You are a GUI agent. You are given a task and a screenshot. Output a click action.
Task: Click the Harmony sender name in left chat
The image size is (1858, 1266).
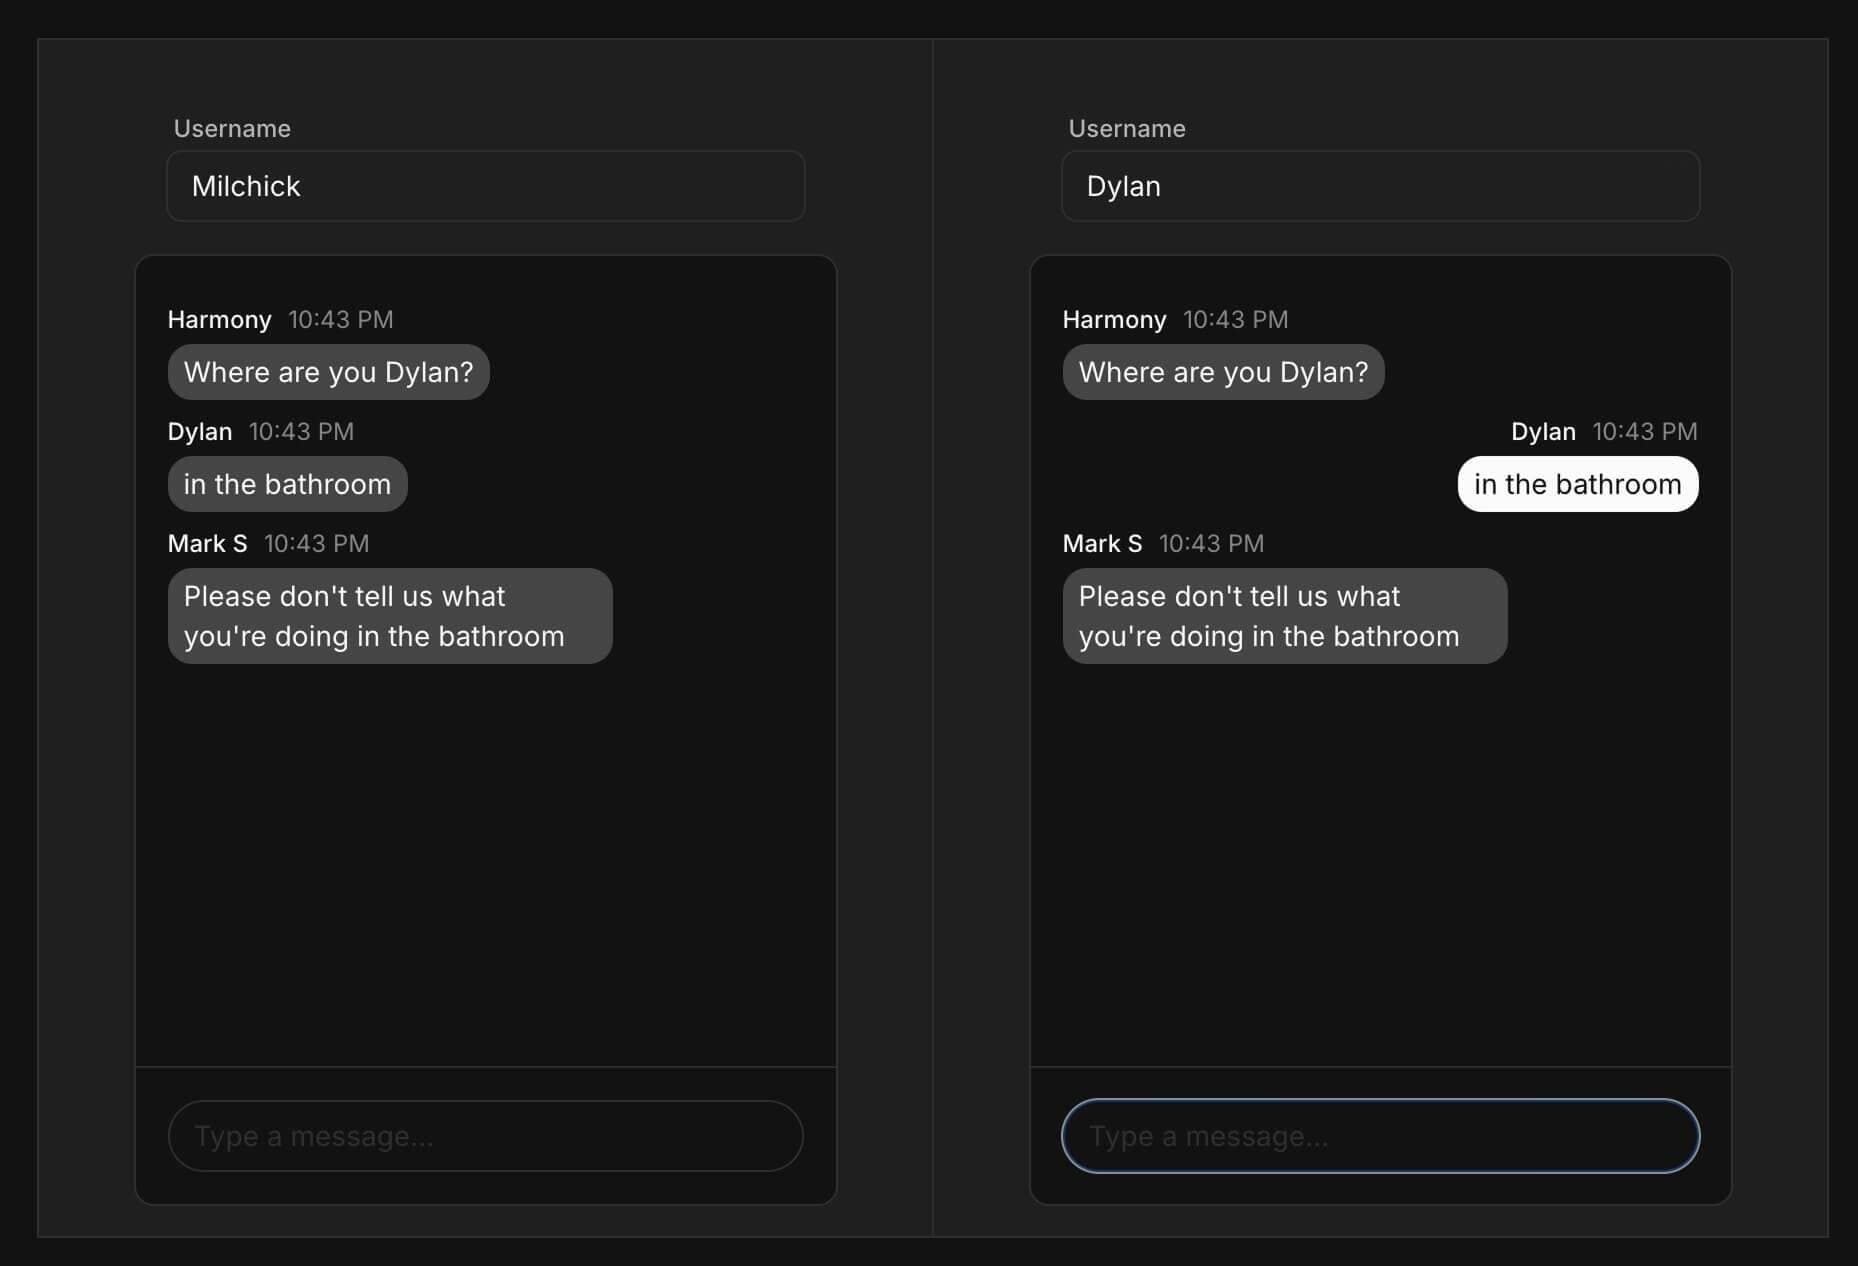219,319
